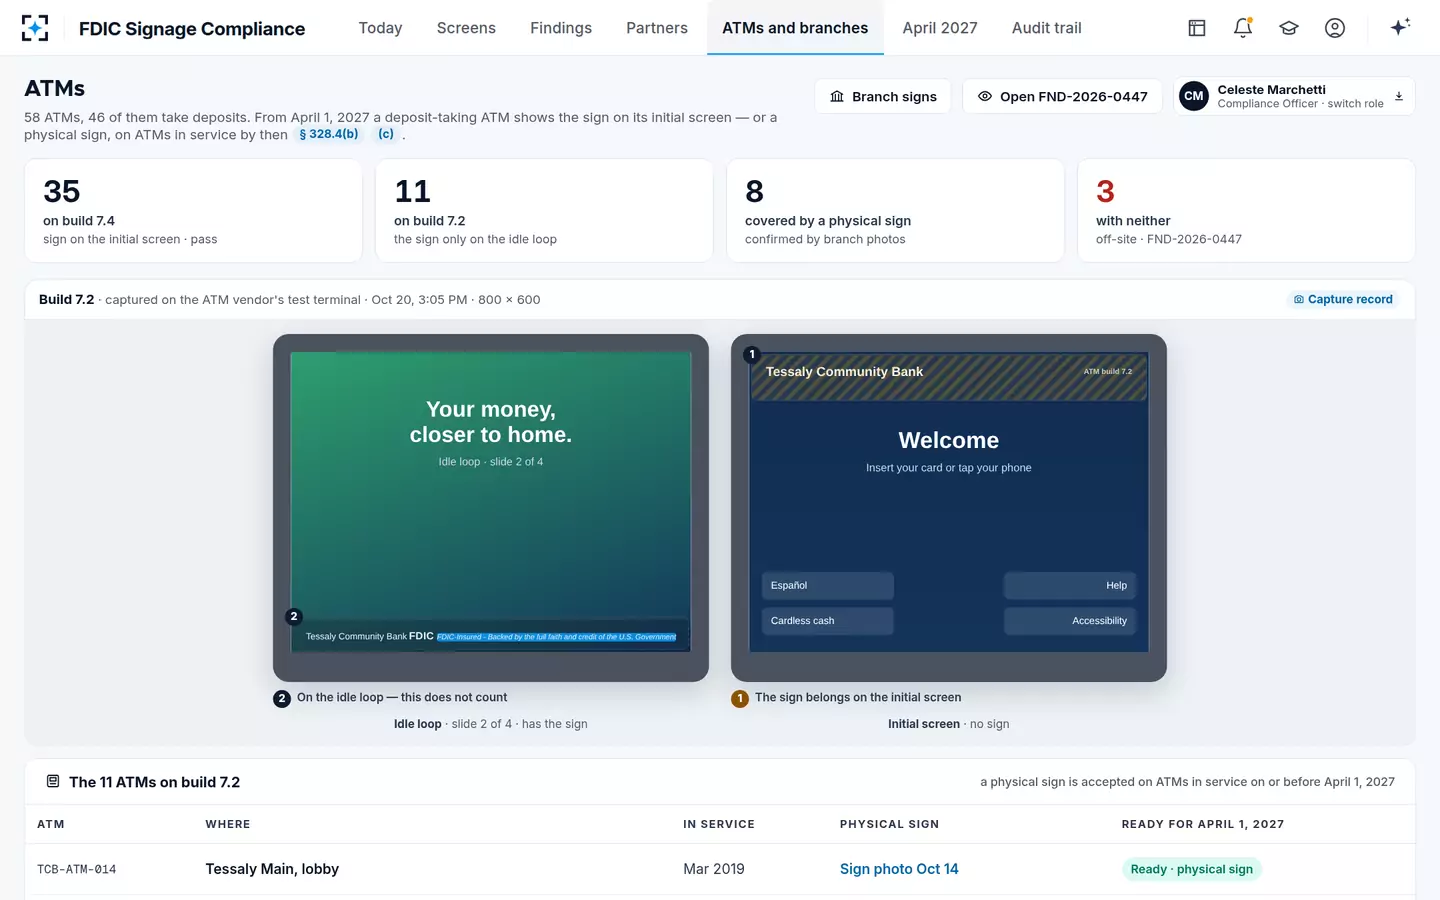Viewport: 1440px width, 900px height.
Task: Open the layout panel icon in header
Action: tap(1197, 28)
